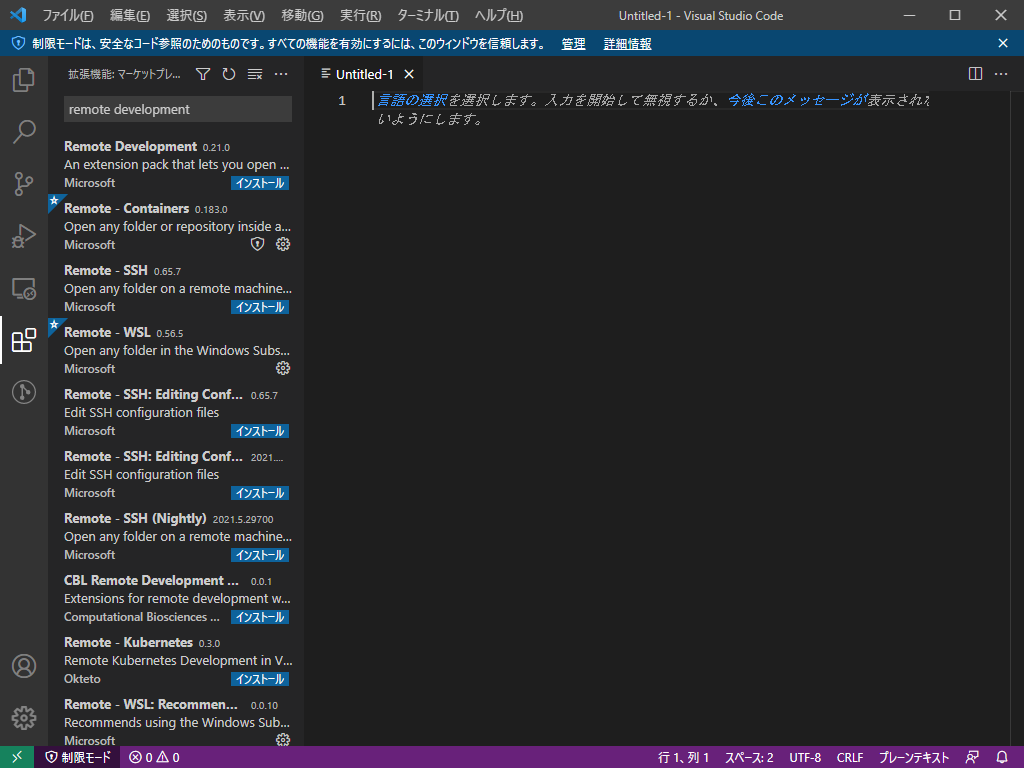The image size is (1024, 768).
Task: Click the restricted shield on Remote - Containers
Action: [258, 244]
